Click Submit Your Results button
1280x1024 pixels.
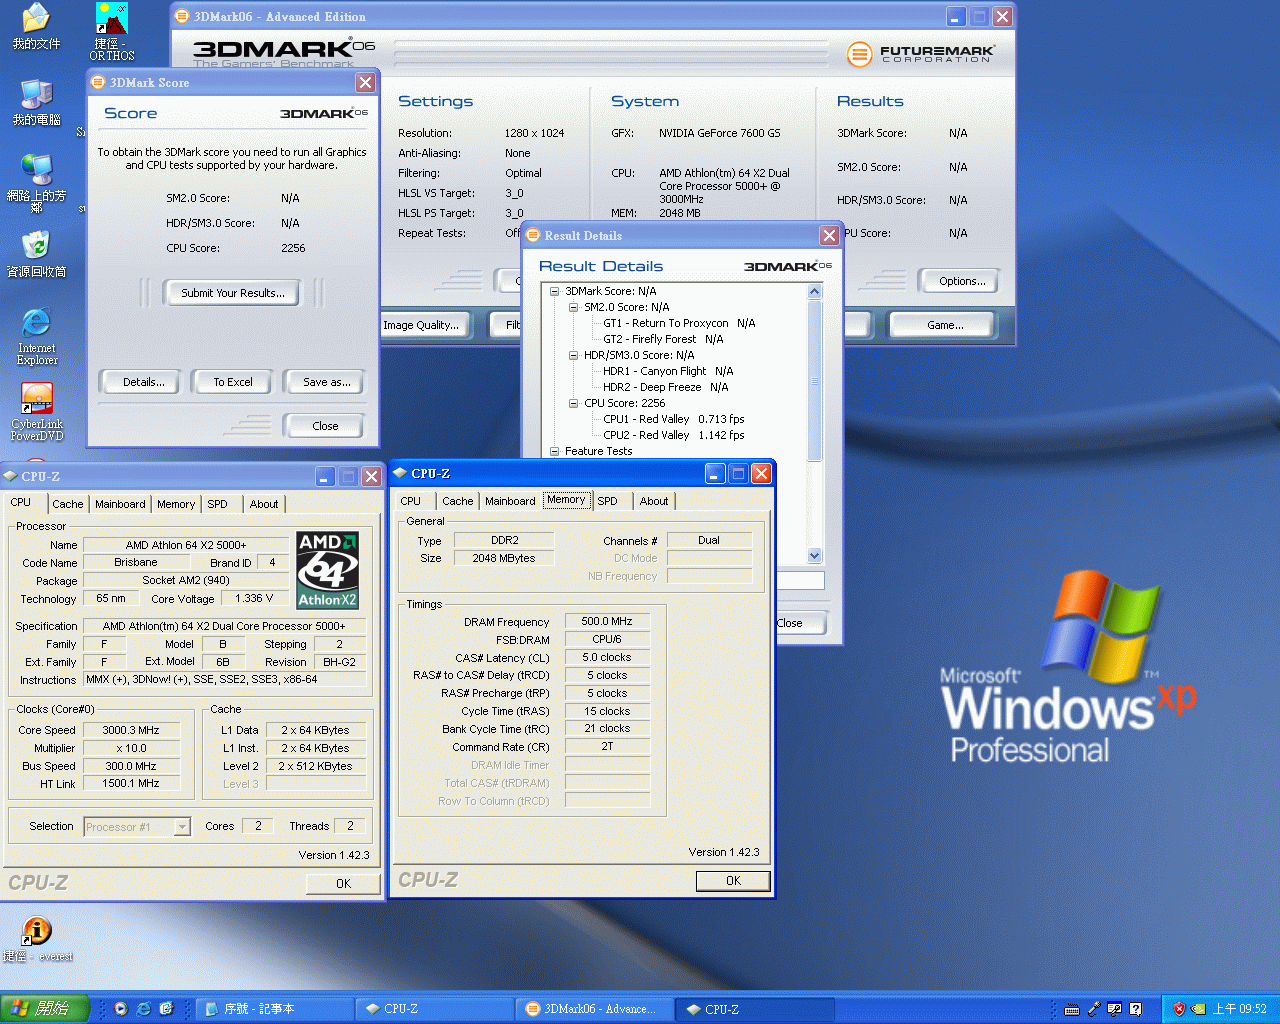click(x=232, y=293)
